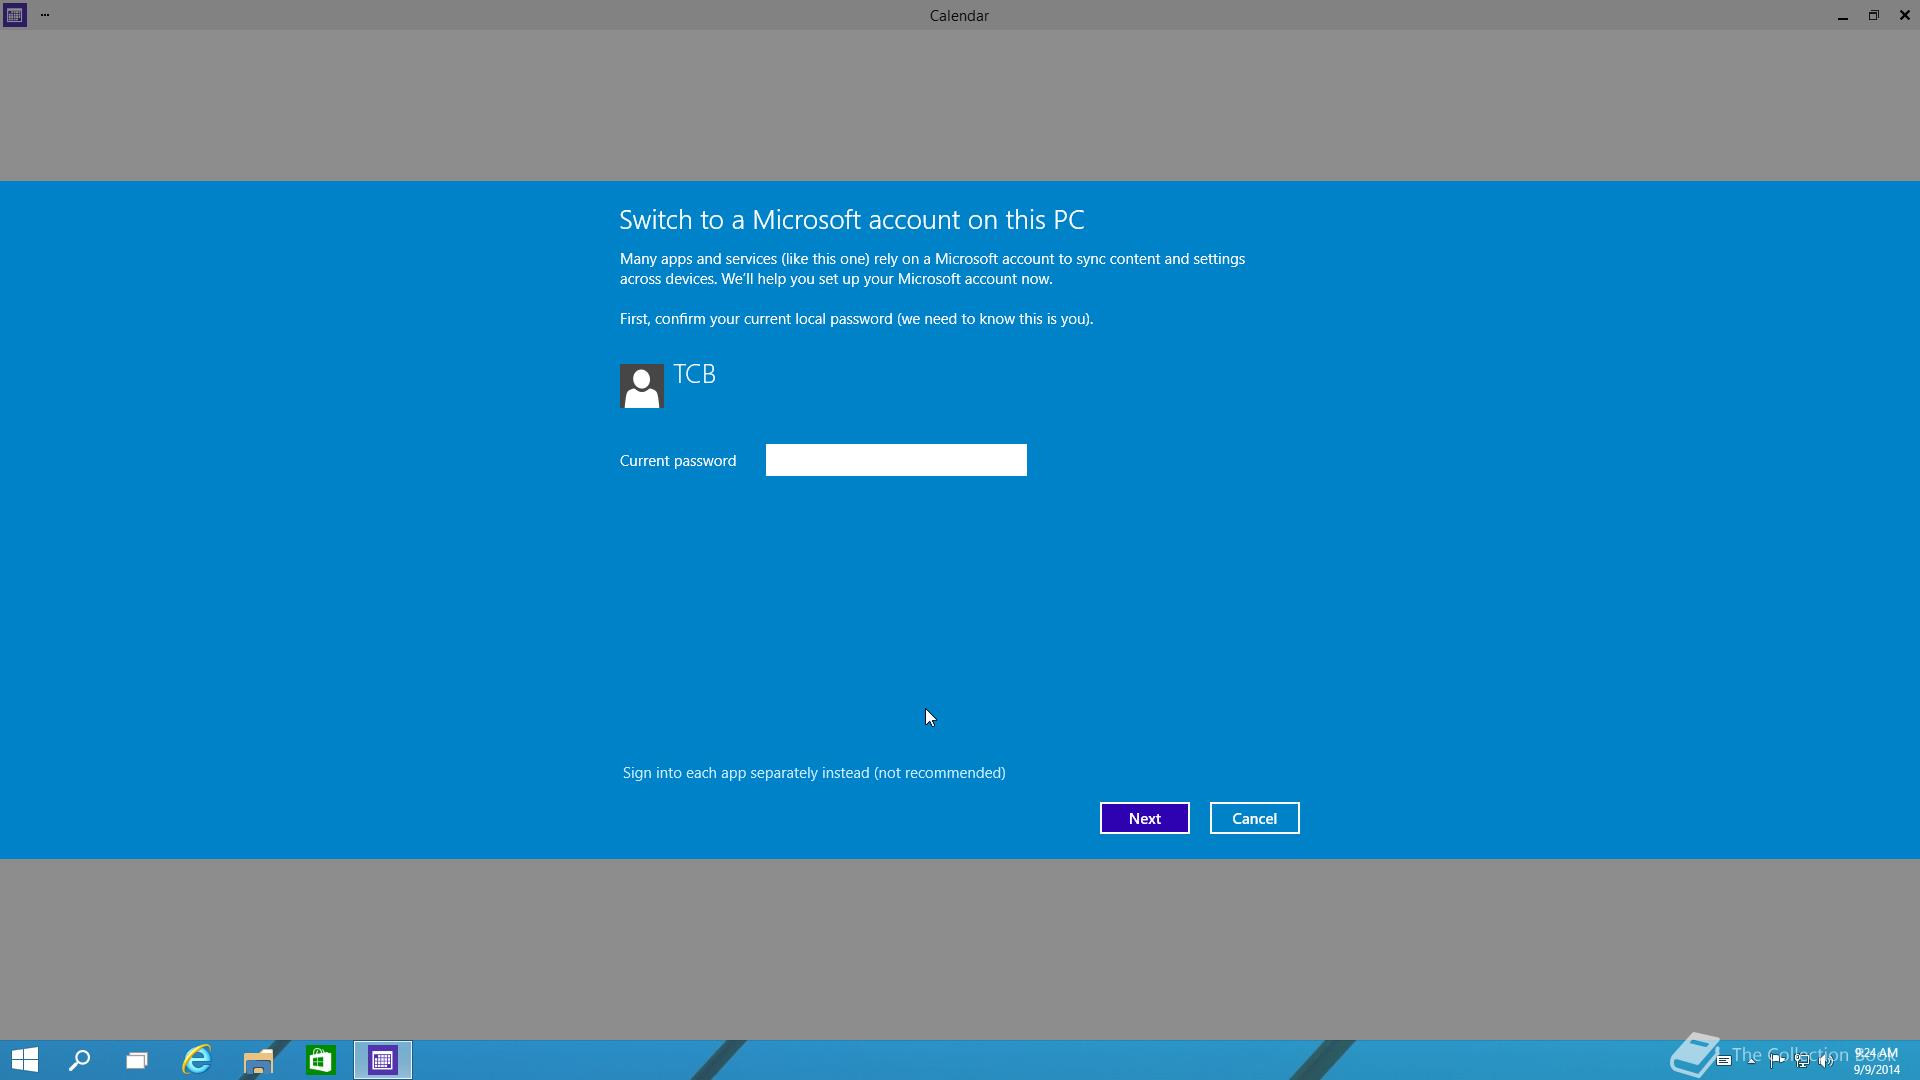Open the network status tray icon
This screenshot has height=1080, width=1920.
[x=1802, y=1061]
